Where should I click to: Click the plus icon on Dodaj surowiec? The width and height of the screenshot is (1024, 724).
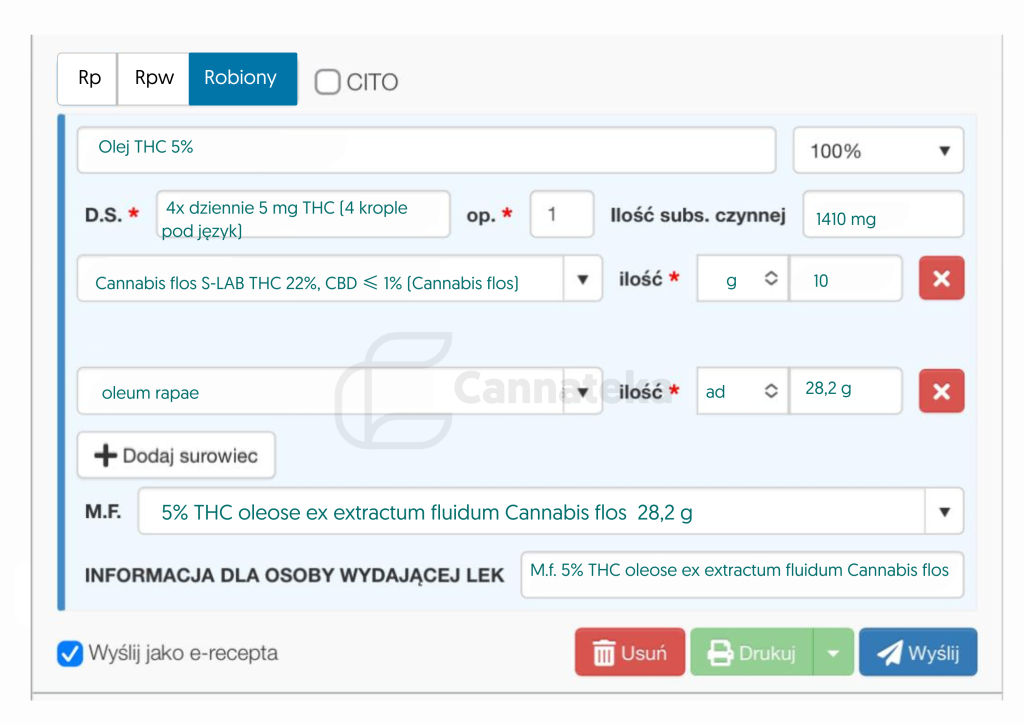105,454
